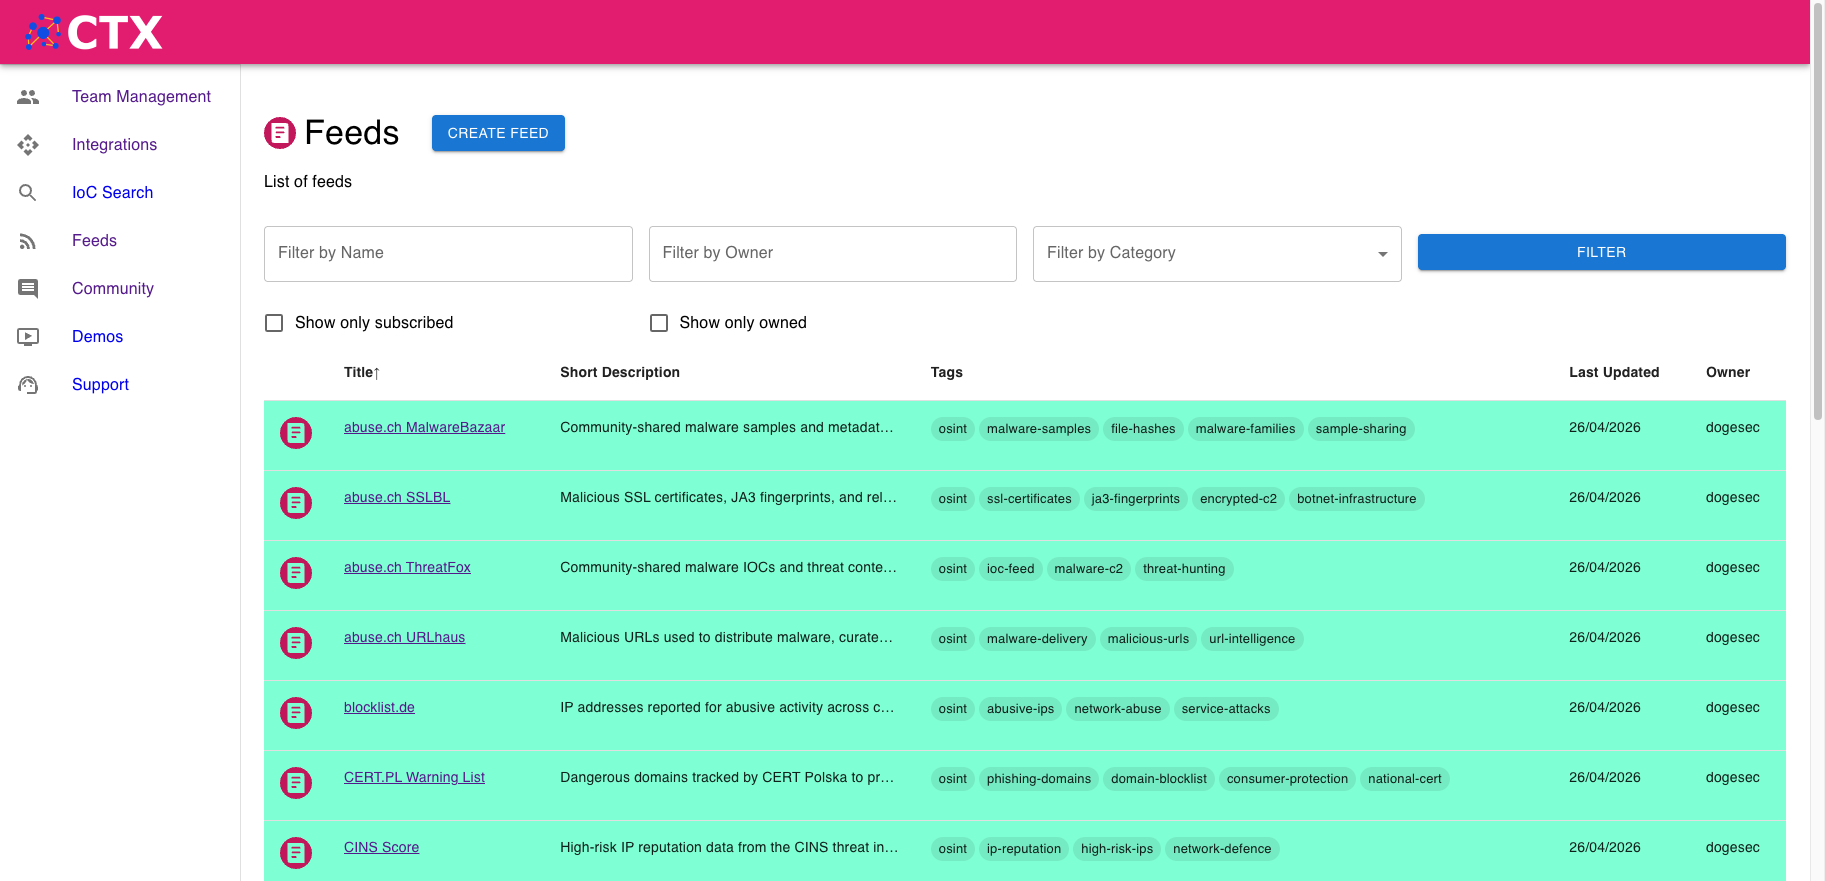
Task: Click the CTX logo in header
Action: click(94, 32)
